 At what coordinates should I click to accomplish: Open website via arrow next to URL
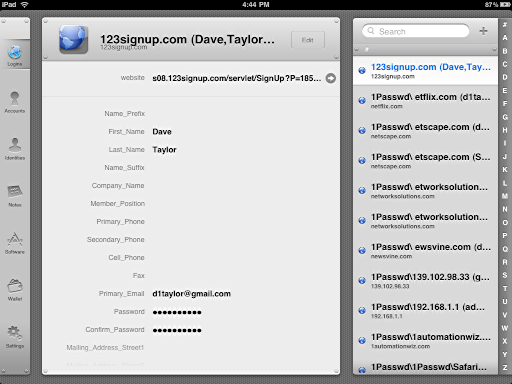coord(331,78)
